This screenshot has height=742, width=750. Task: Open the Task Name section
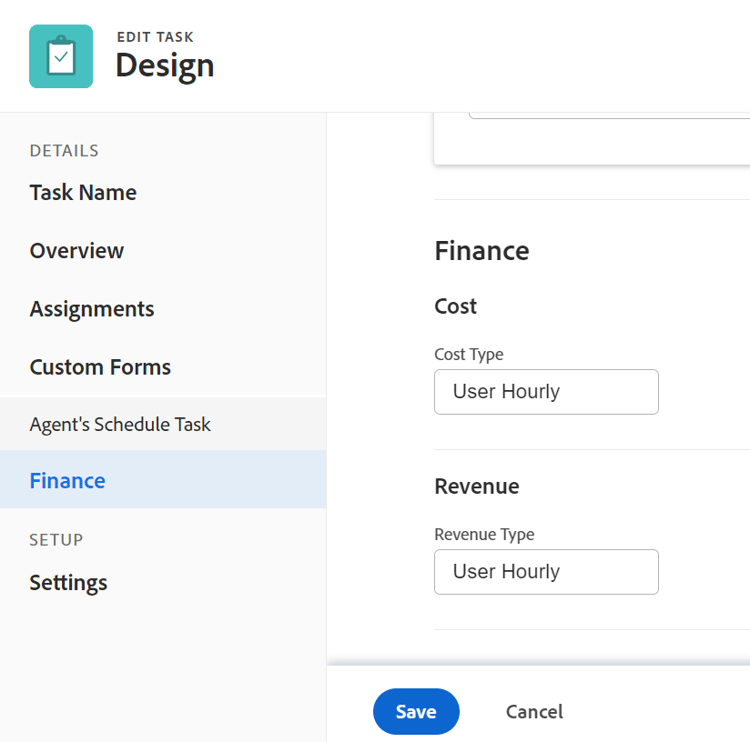[83, 193]
